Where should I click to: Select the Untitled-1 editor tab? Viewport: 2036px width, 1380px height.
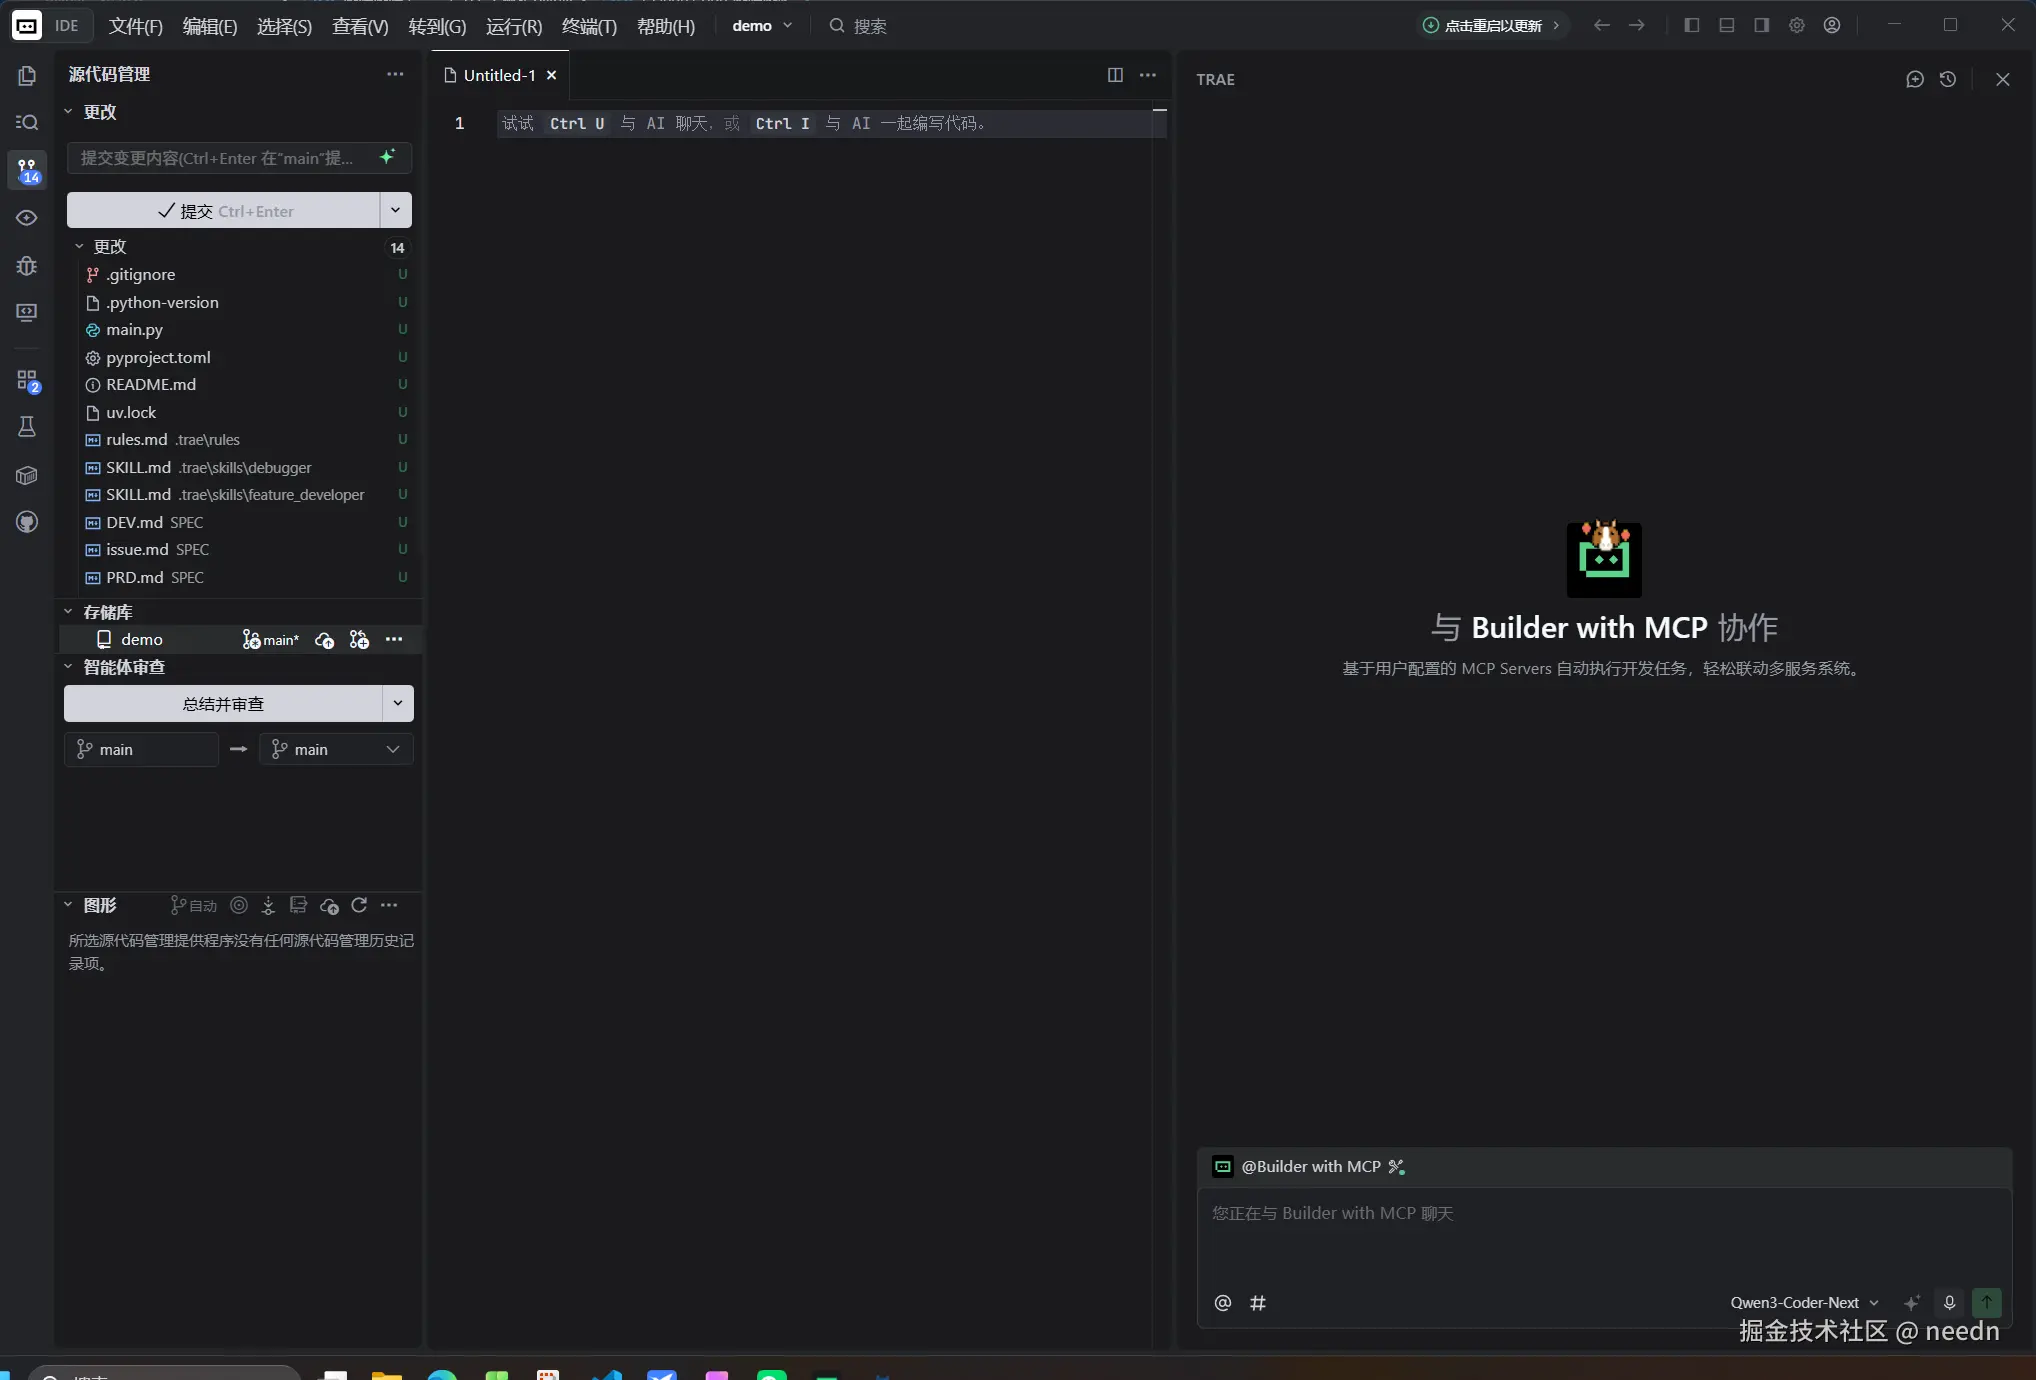coord(499,75)
